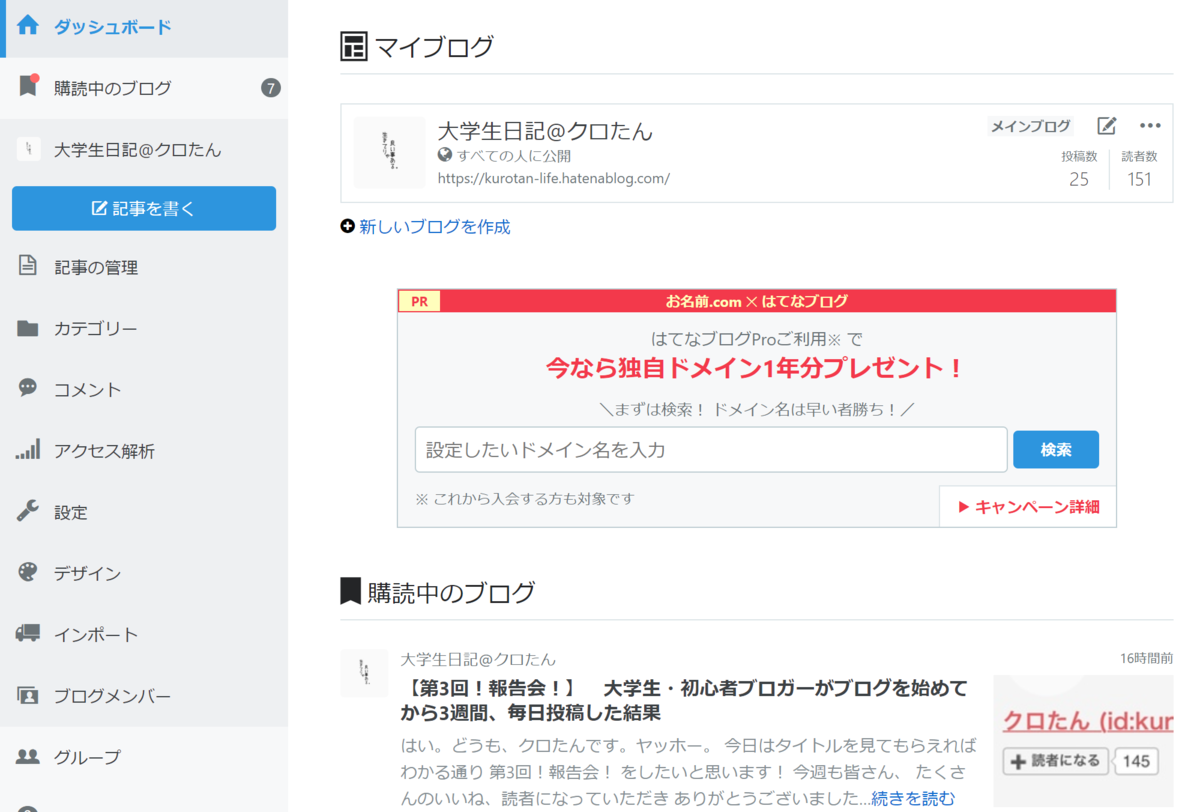Open the three-dots menu on the blog card
This screenshot has height=812, width=1200.
[x=1150, y=125]
